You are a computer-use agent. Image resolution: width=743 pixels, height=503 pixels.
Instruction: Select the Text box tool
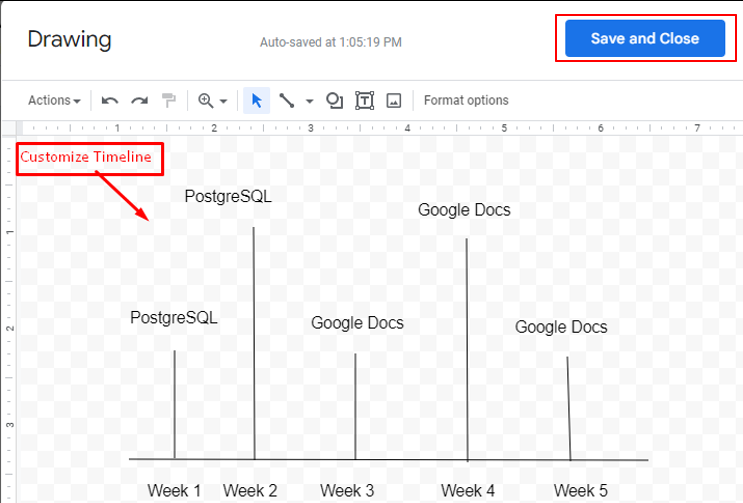pos(364,100)
